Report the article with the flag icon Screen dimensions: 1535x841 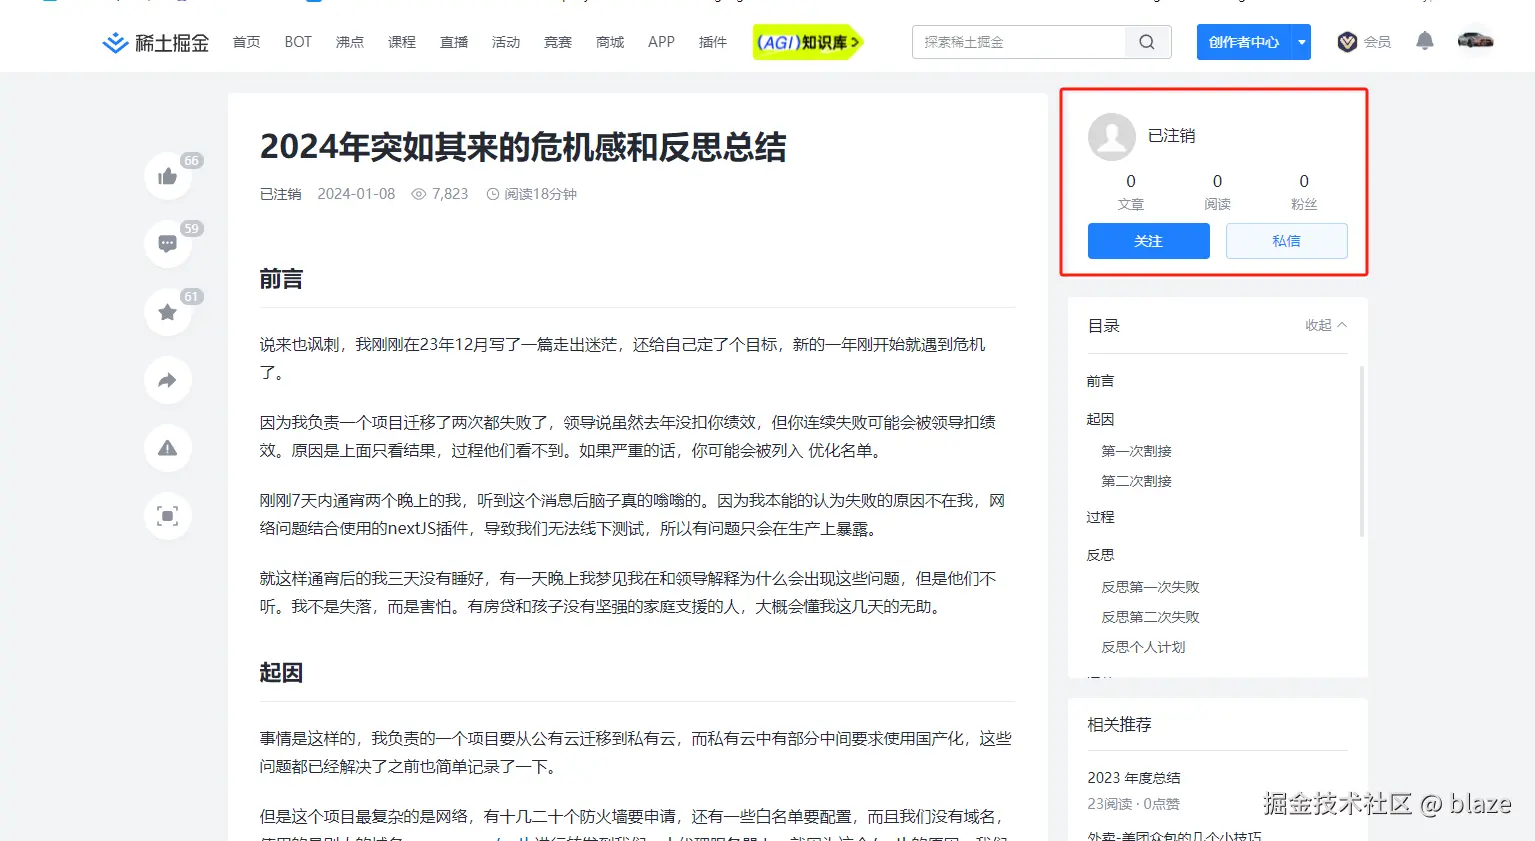point(167,448)
